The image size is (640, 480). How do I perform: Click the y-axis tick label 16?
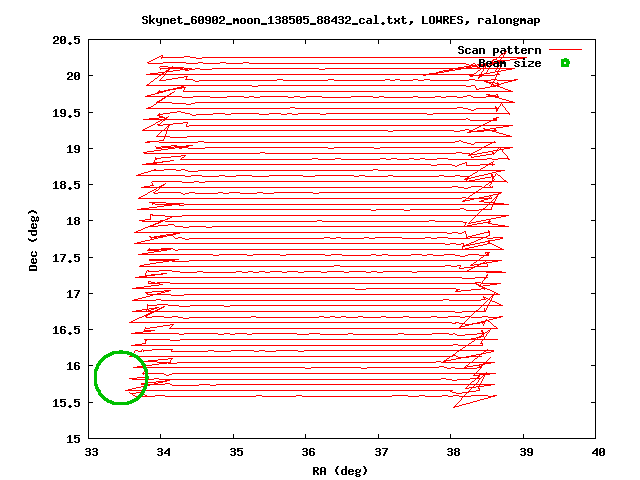pyautogui.click(x=73, y=366)
